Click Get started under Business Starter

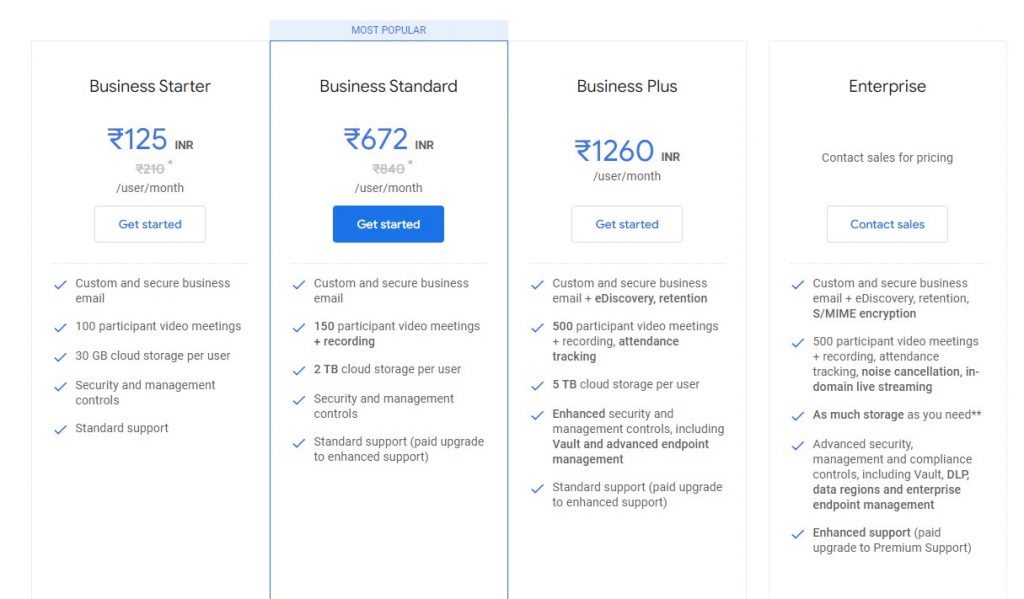tap(150, 224)
